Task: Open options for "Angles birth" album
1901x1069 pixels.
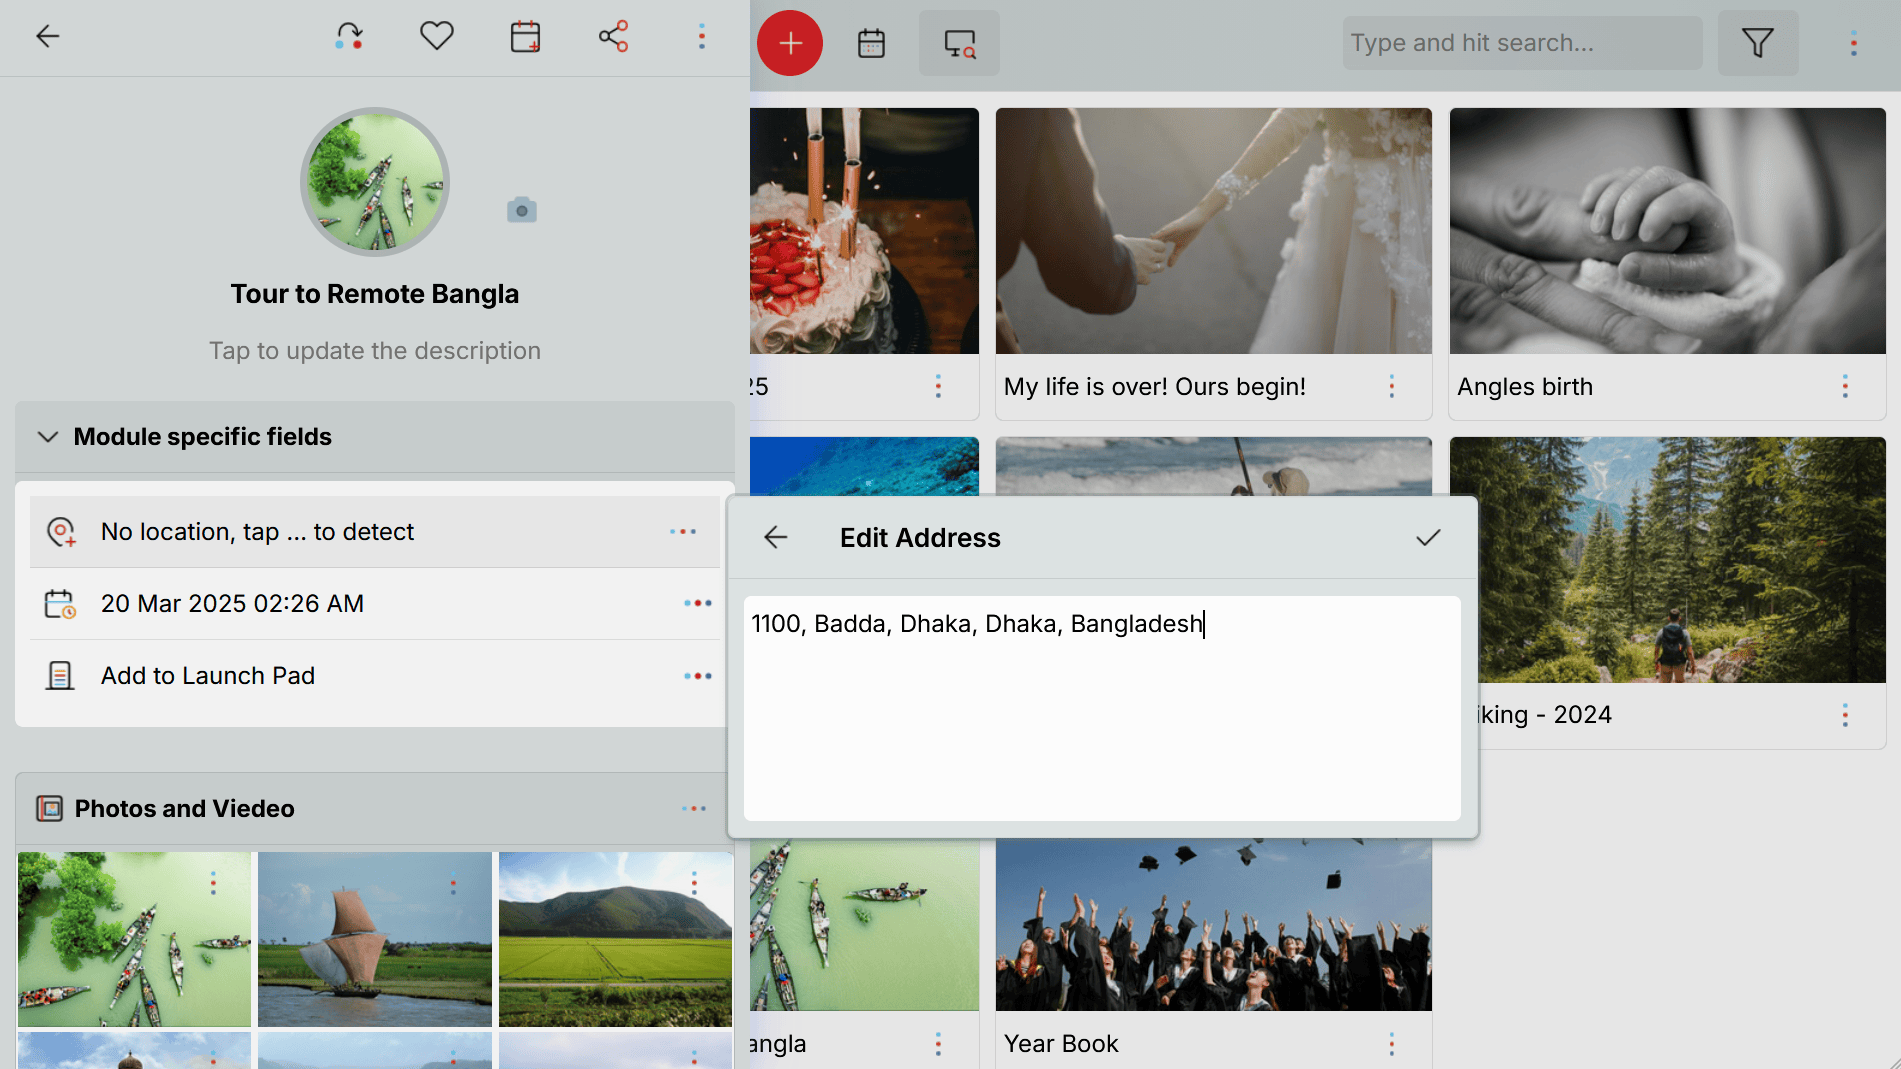Action: point(1845,386)
